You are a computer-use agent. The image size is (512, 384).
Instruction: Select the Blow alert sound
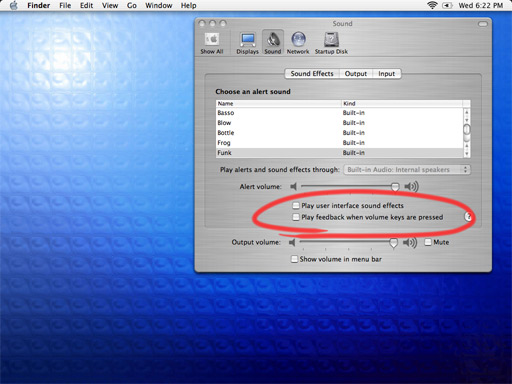340,123
